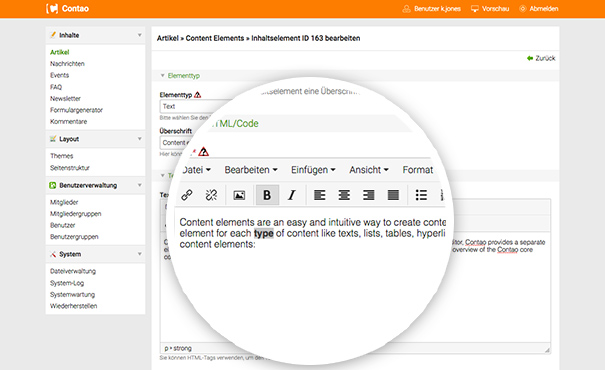Viewport: 605px width, 370px height.
Task: Click the unlink icon in editor toolbar
Action: click(x=211, y=195)
